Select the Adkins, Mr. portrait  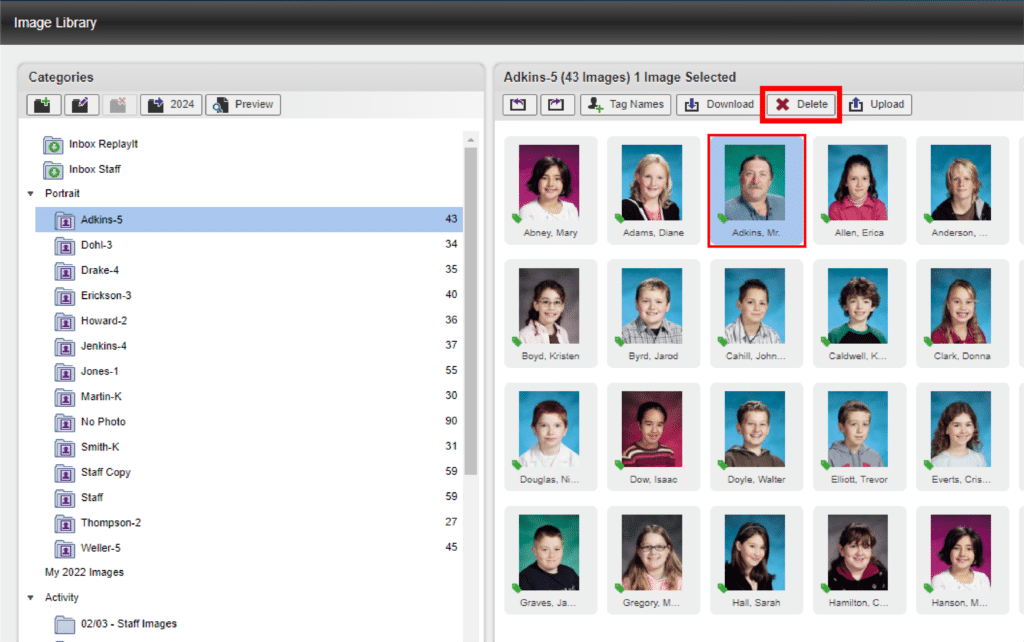[x=756, y=190]
